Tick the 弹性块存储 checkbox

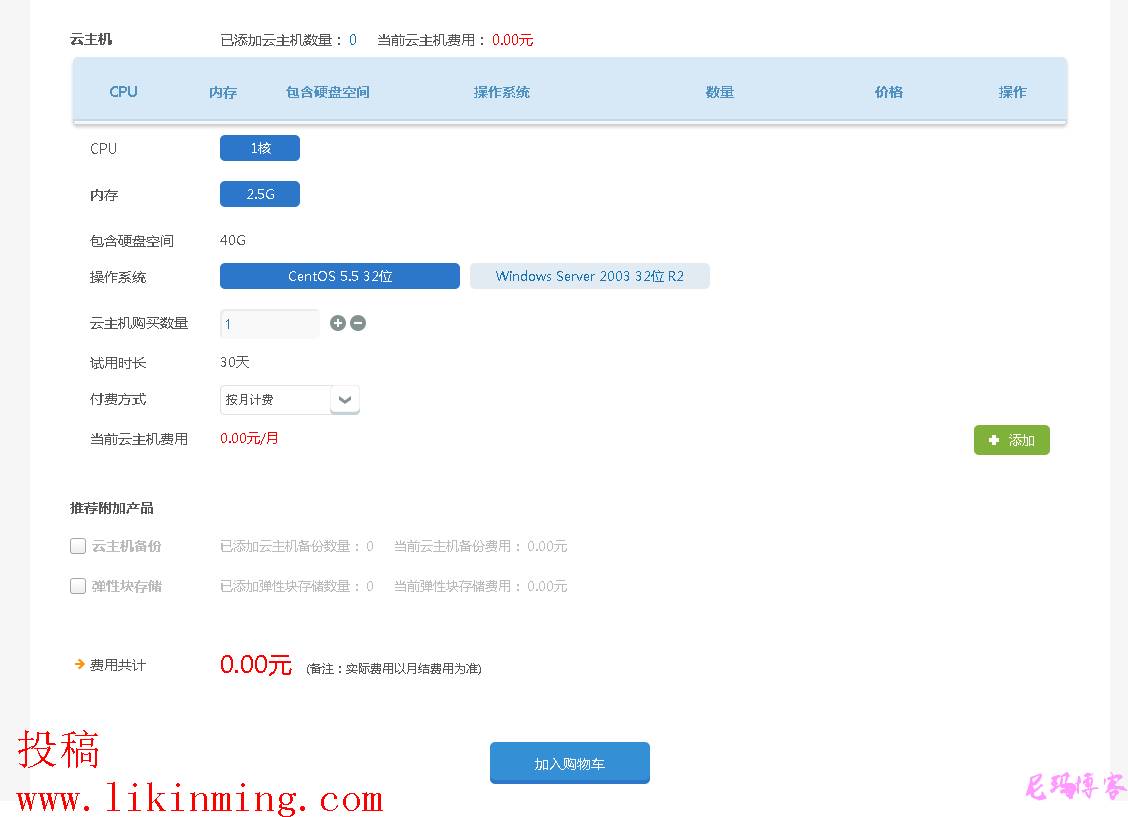tap(78, 586)
